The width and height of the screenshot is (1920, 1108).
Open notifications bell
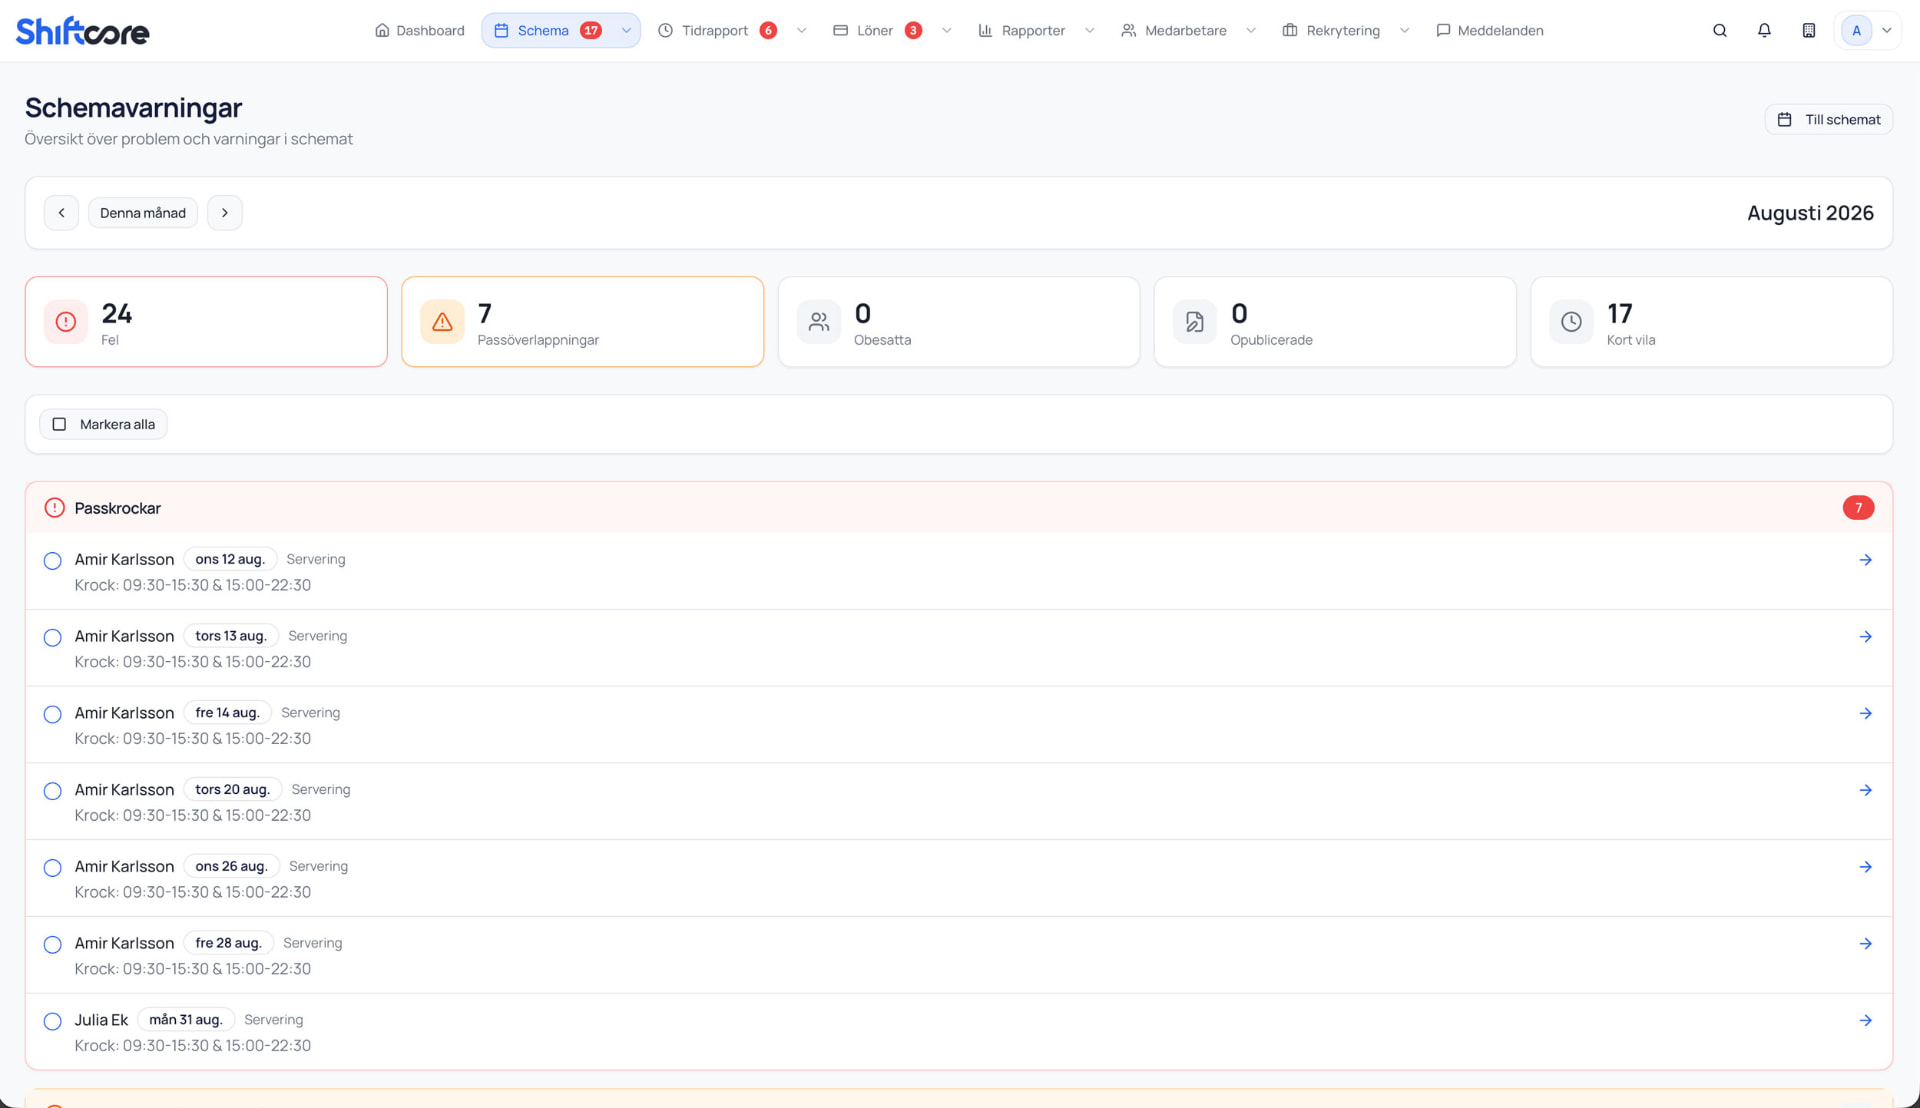(1764, 30)
